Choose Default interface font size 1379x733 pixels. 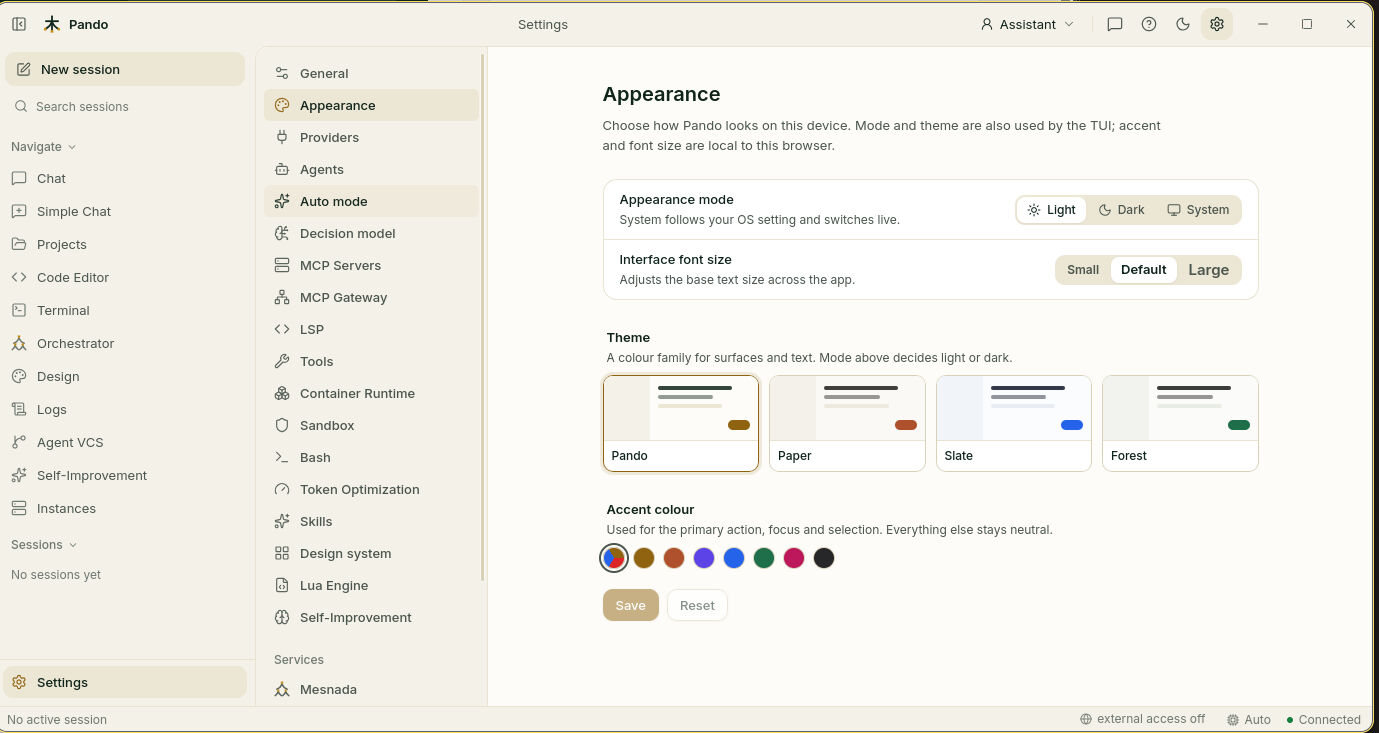[x=1143, y=270]
